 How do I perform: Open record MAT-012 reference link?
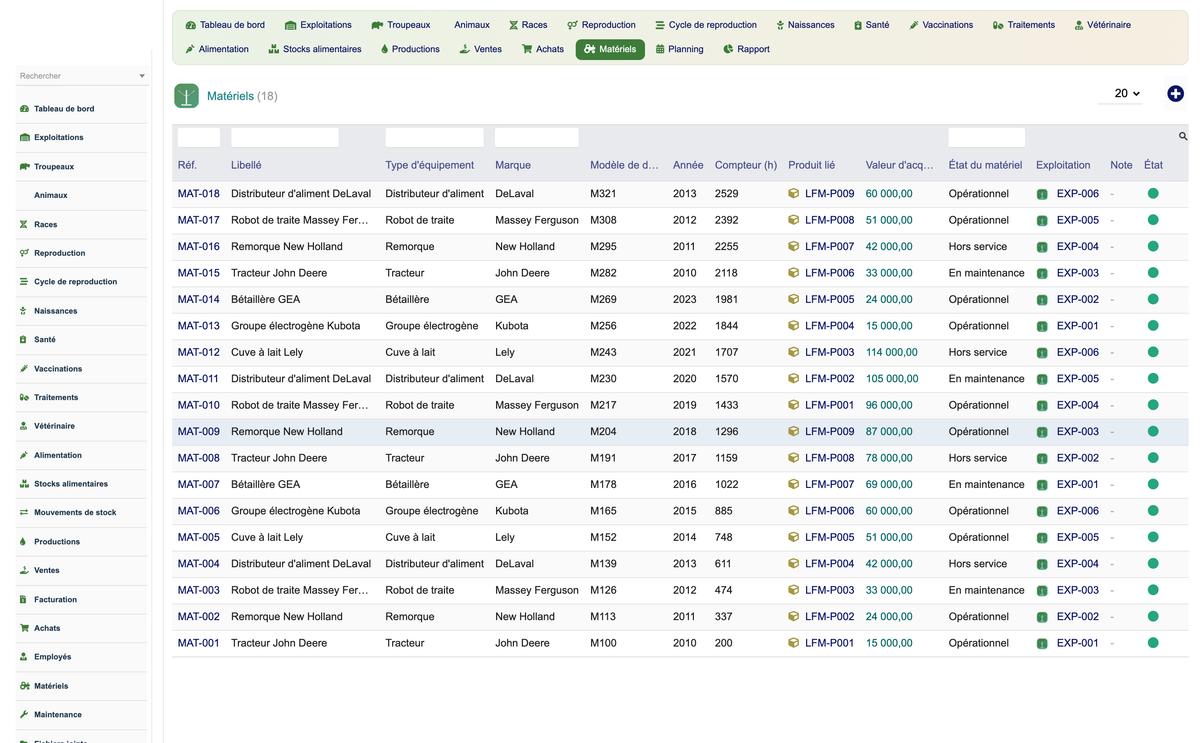tap(199, 352)
